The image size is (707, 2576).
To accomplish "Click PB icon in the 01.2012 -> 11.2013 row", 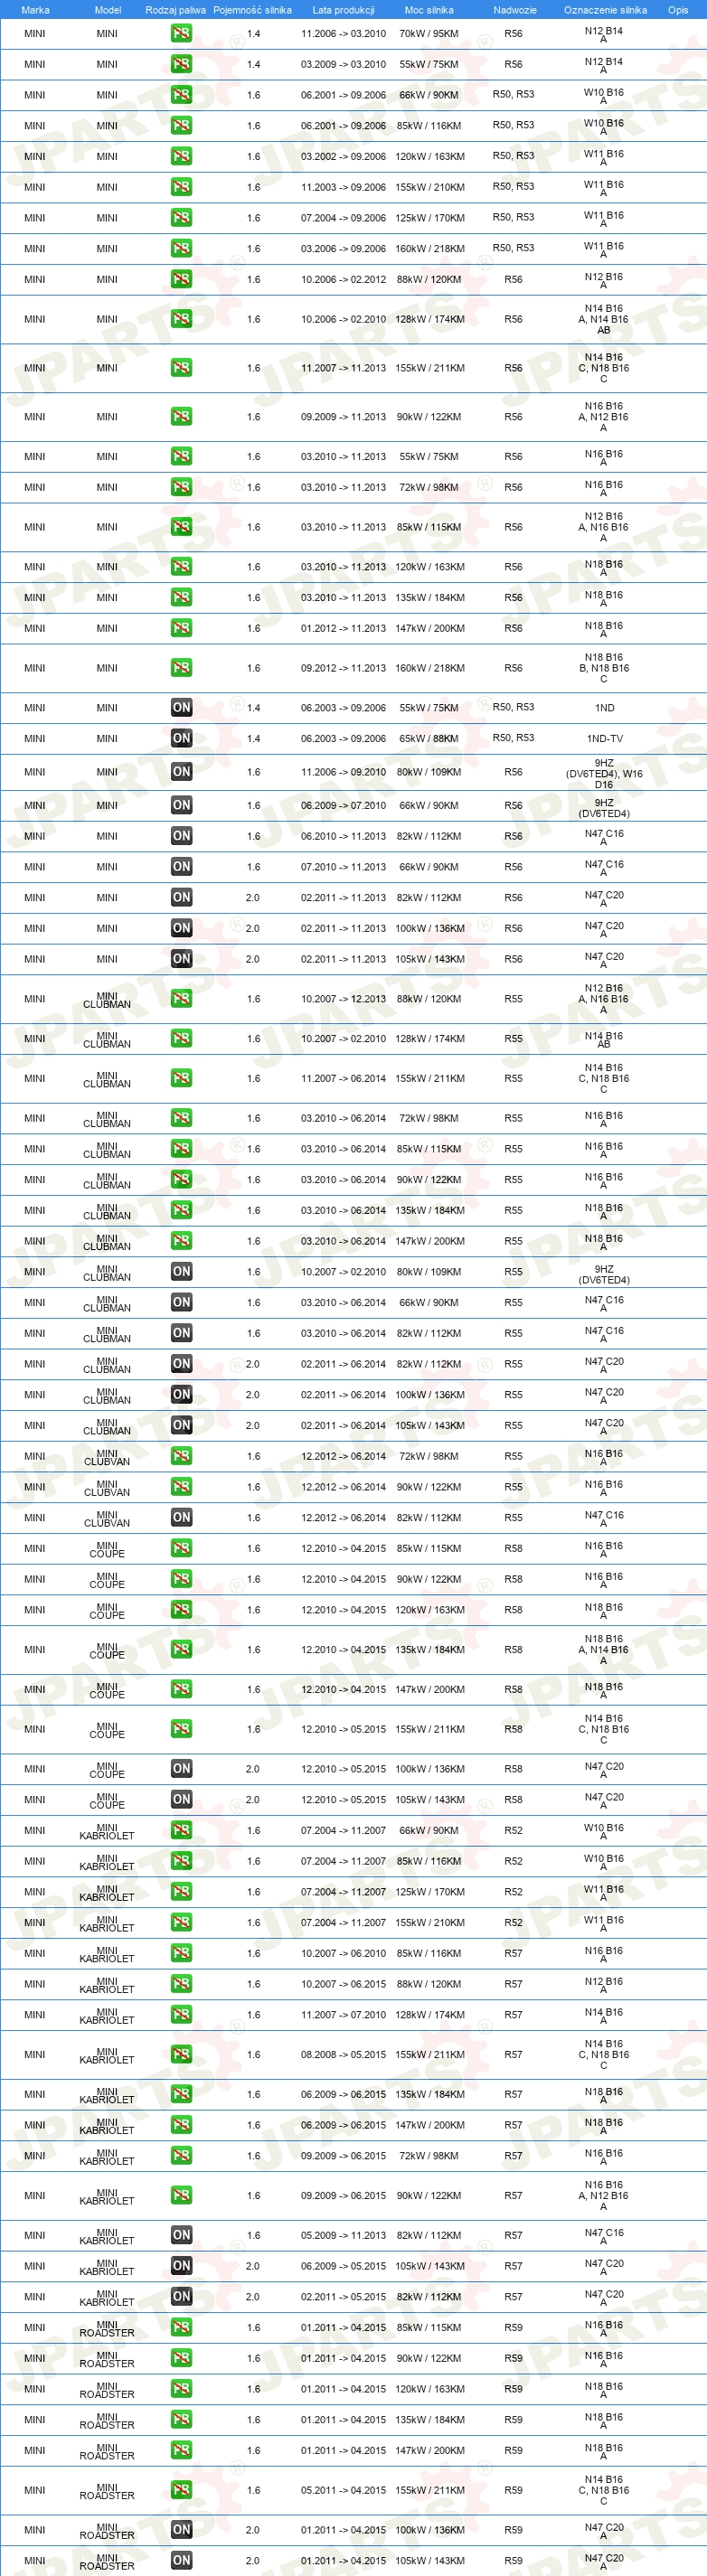I will [181, 628].
